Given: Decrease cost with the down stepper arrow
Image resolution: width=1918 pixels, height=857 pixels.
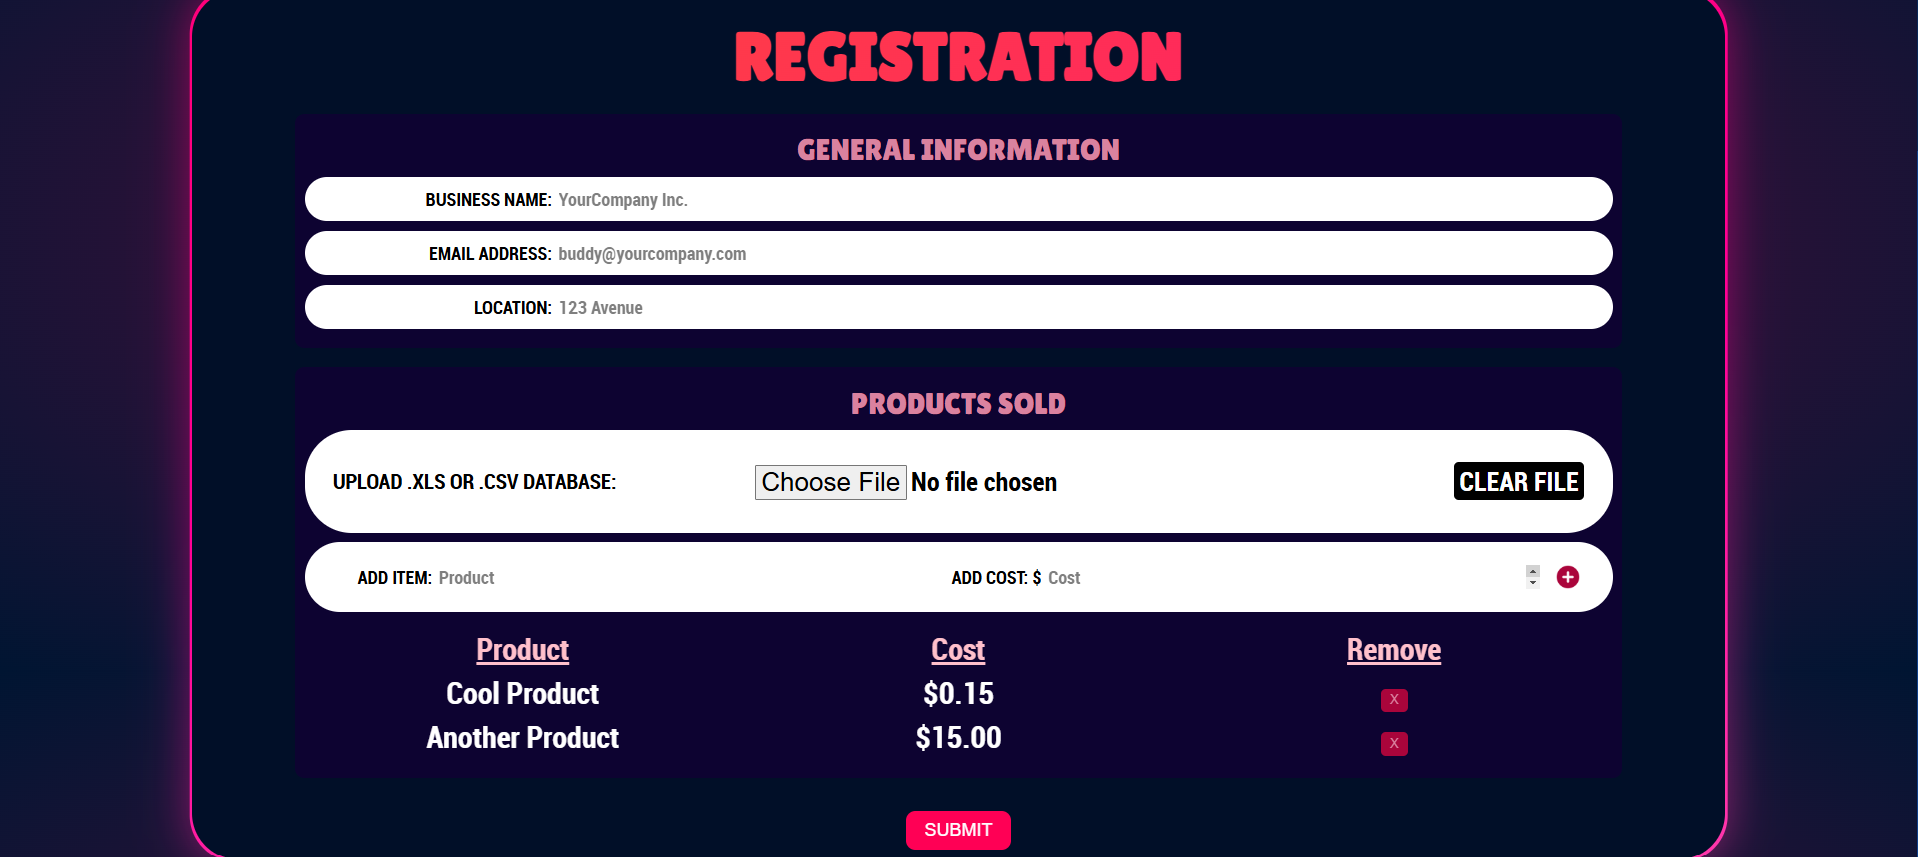Looking at the screenshot, I should pyautogui.click(x=1533, y=583).
